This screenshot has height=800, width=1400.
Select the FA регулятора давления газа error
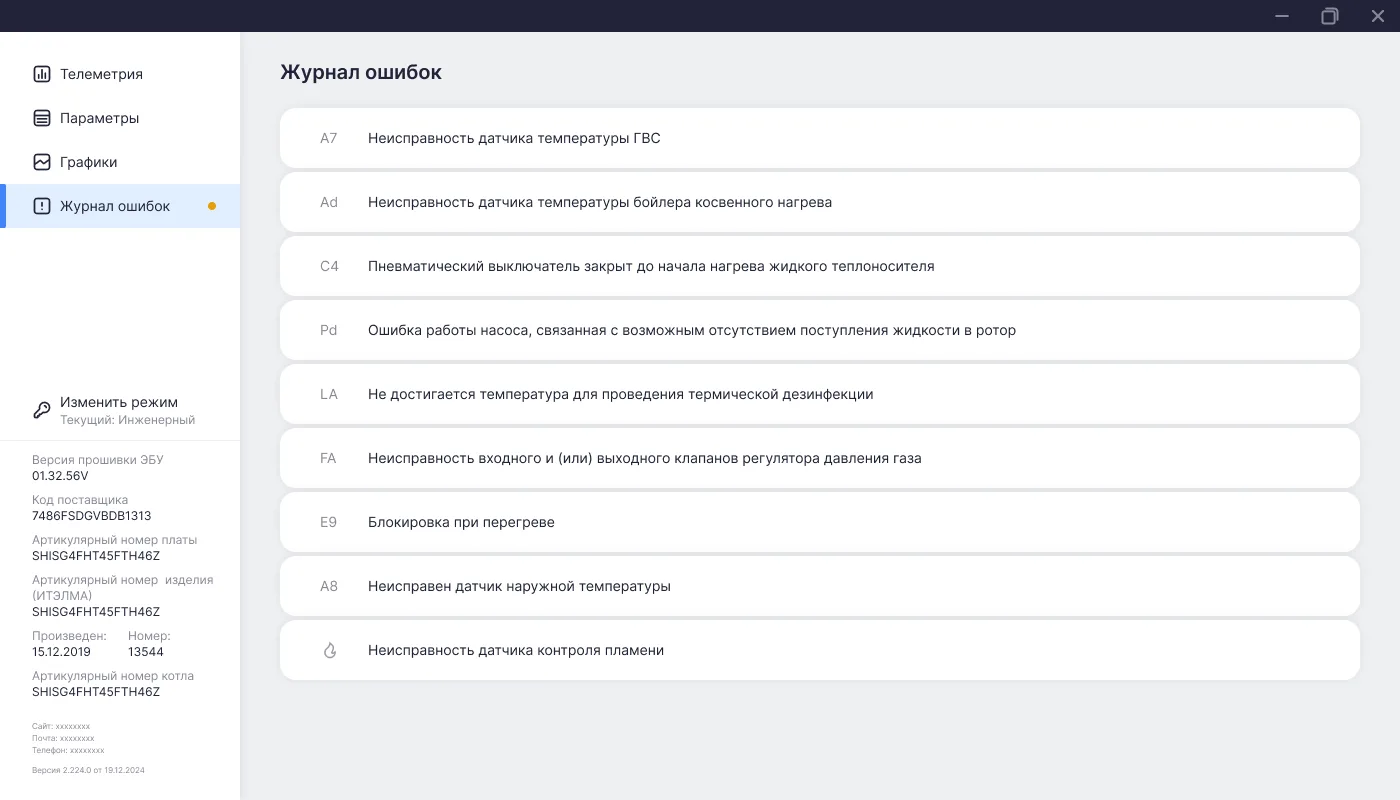(x=820, y=458)
